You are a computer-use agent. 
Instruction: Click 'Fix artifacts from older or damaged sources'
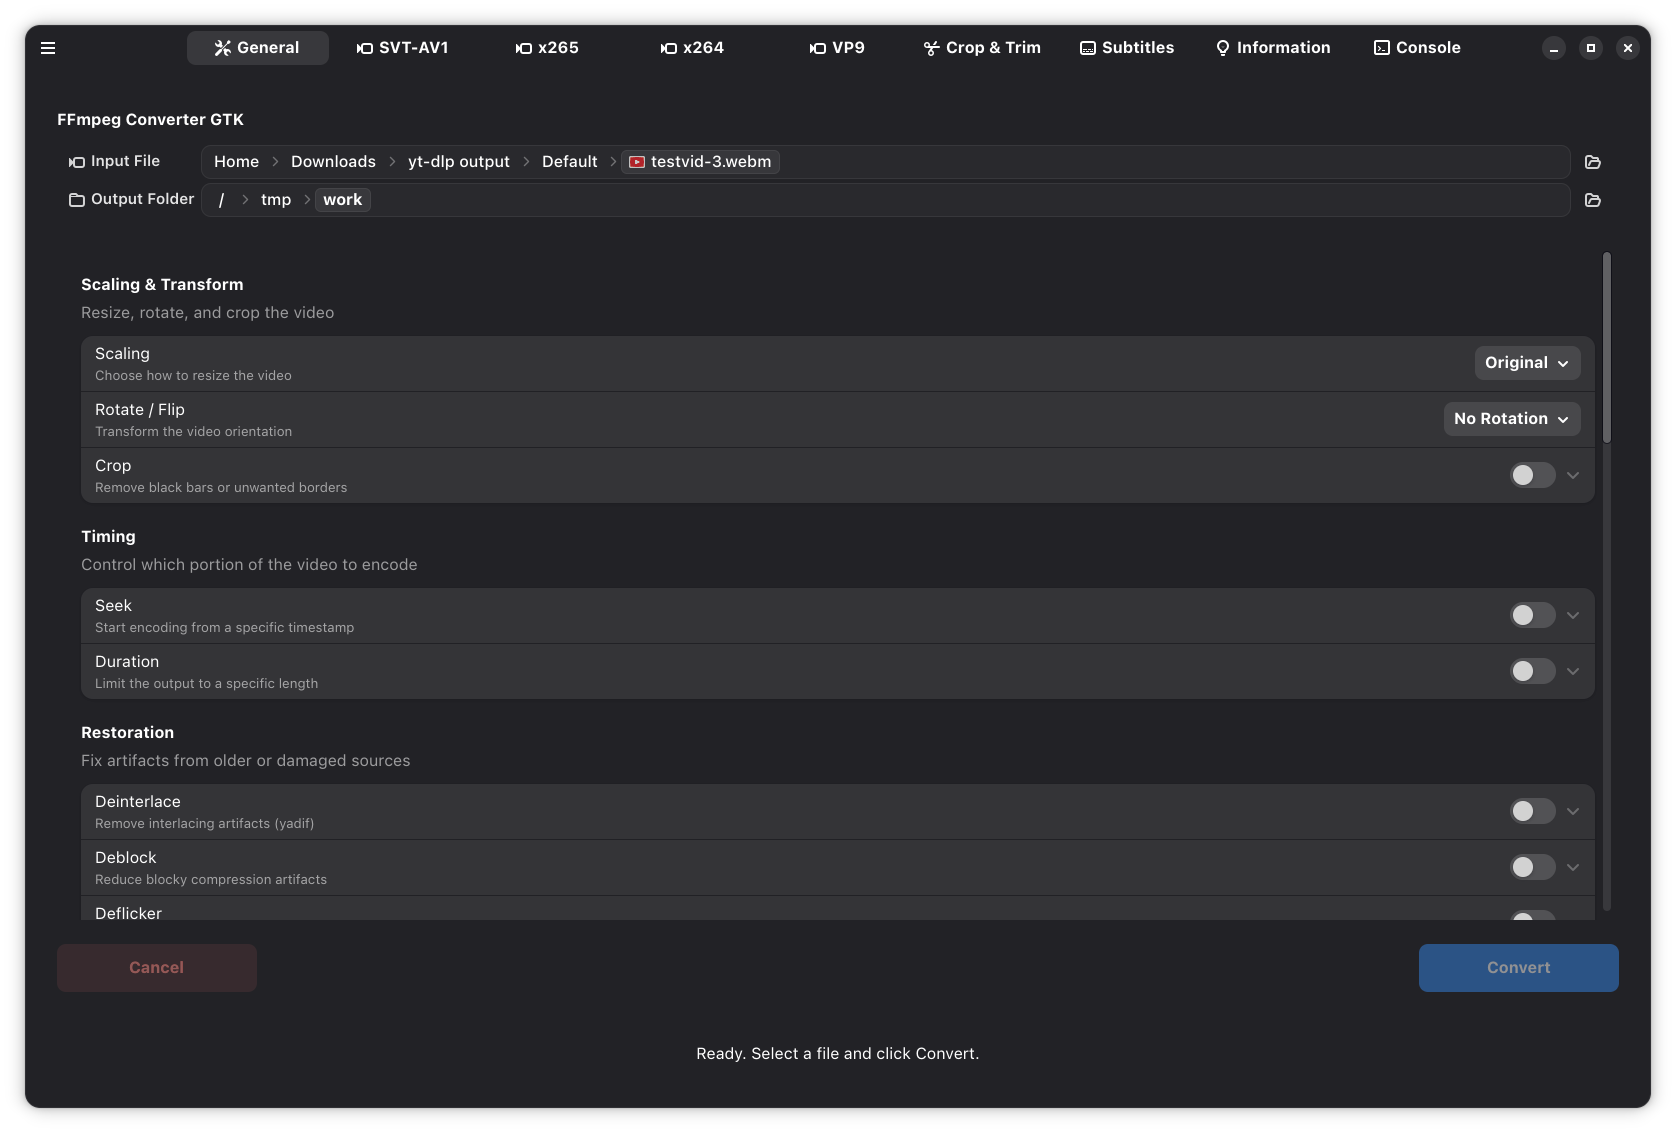pyautogui.click(x=246, y=761)
